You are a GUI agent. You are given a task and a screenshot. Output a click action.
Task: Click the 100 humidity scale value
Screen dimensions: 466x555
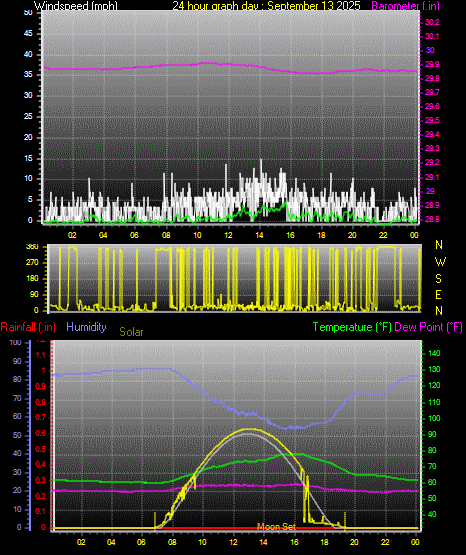click(16, 342)
